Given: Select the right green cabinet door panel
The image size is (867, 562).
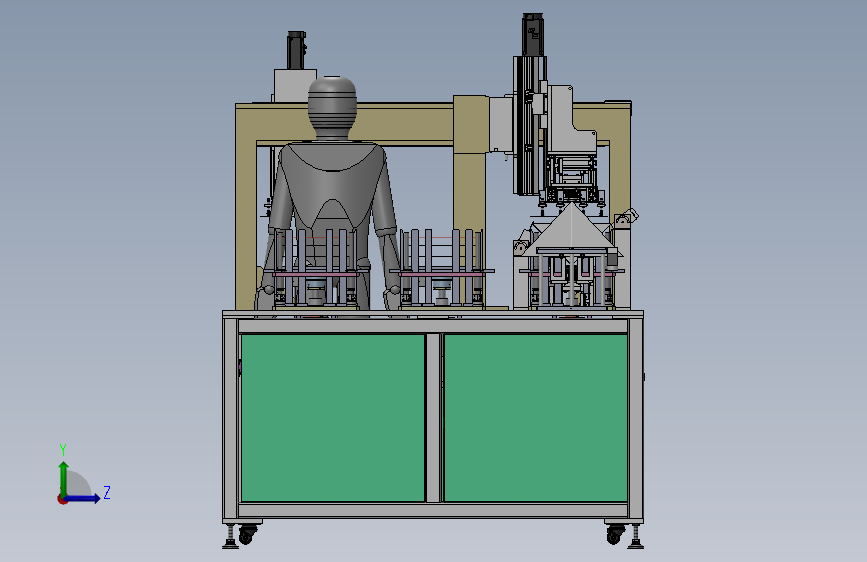Looking at the screenshot, I should (536, 418).
